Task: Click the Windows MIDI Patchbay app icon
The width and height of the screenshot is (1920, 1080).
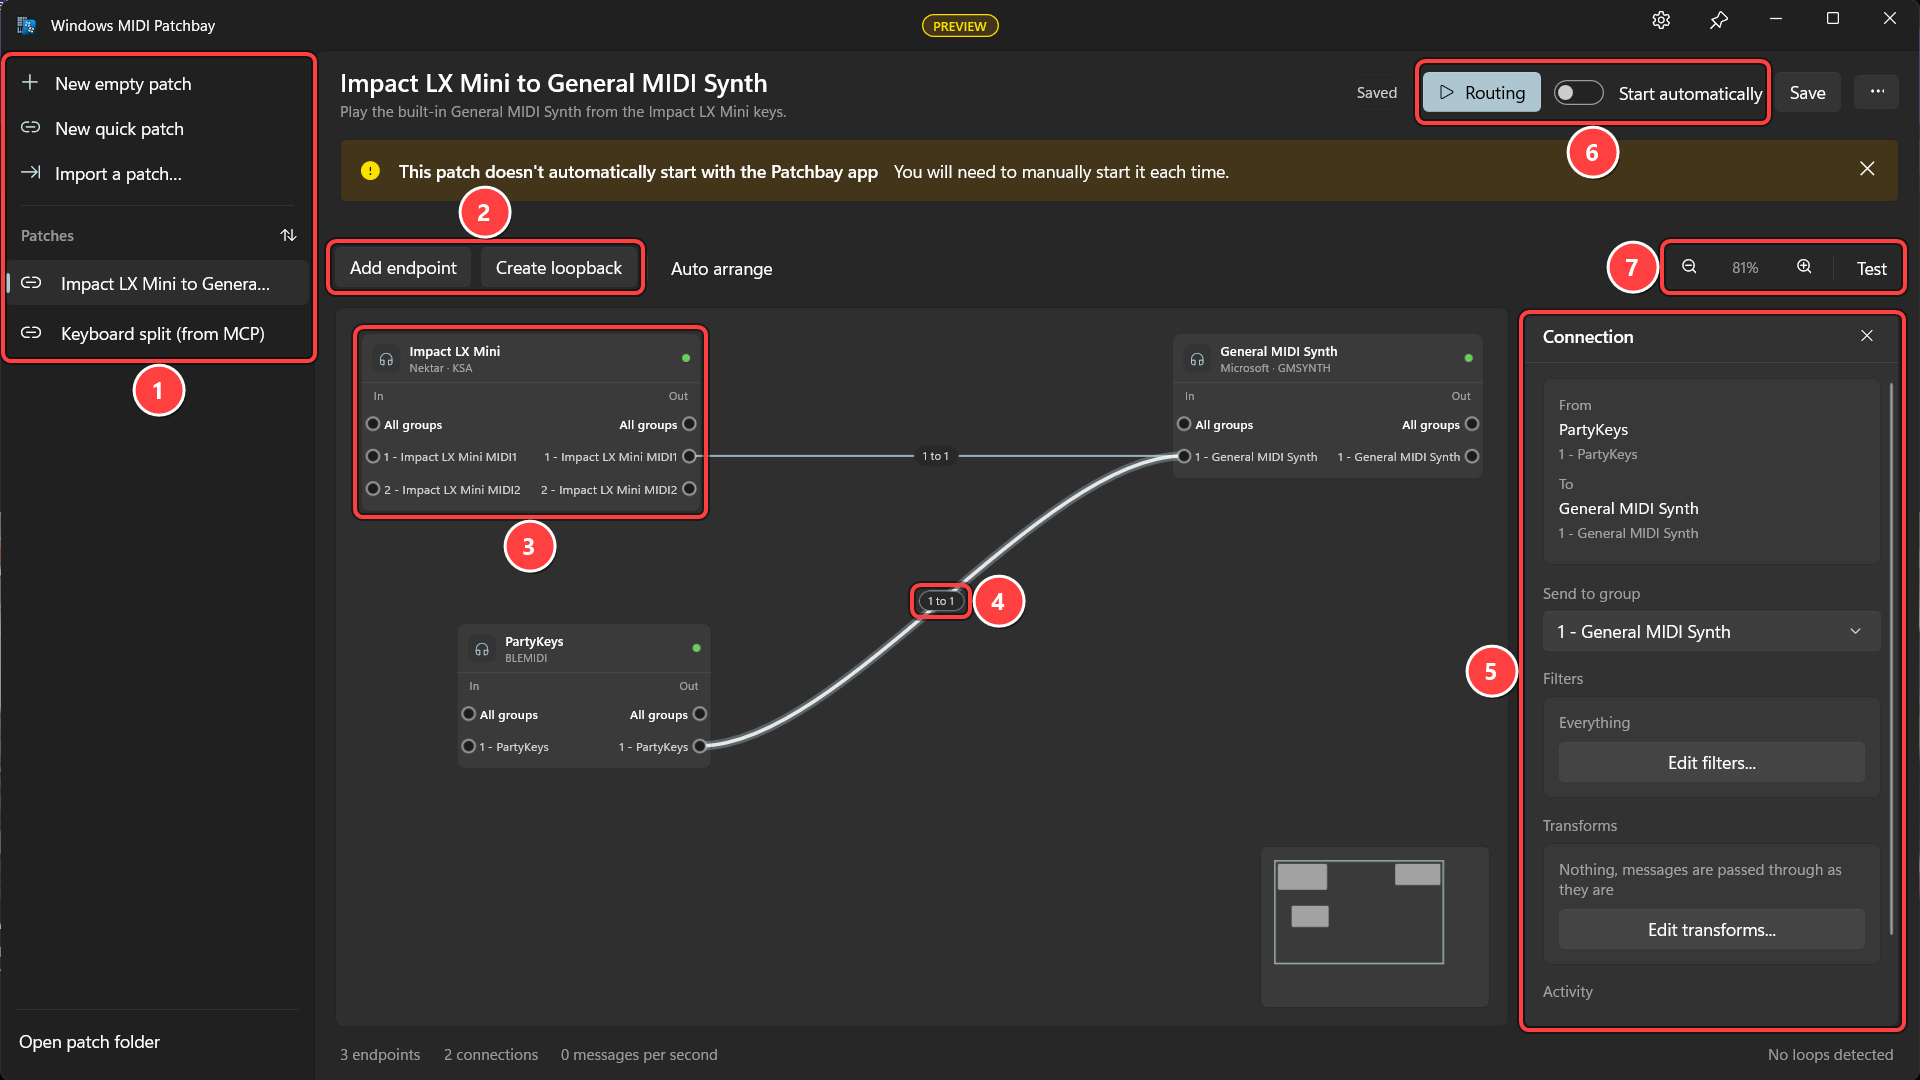Action: [26, 25]
